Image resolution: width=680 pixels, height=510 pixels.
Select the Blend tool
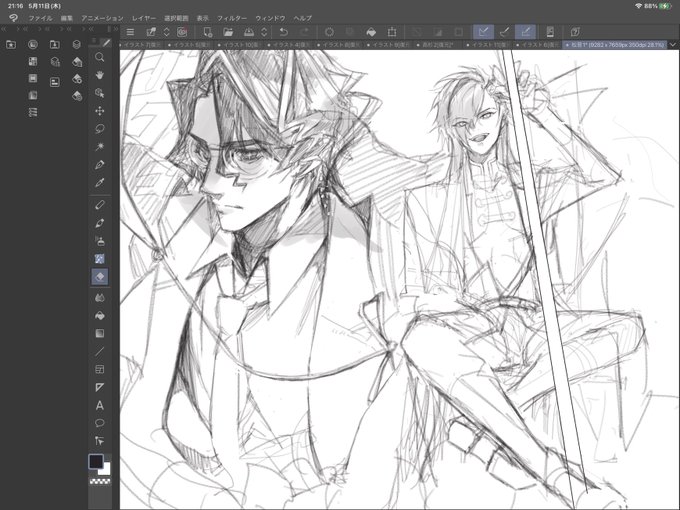coord(100,298)
